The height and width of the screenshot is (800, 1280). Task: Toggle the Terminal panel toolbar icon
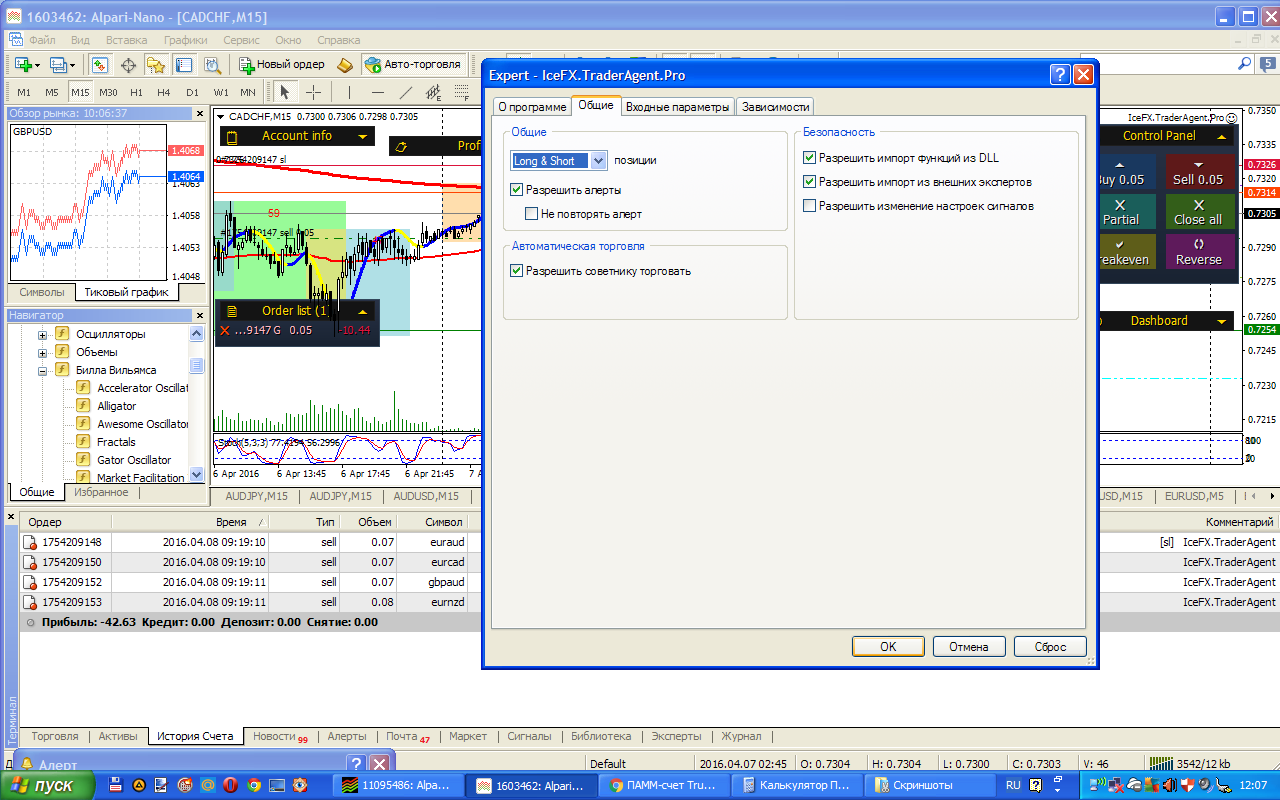[184, 65]
